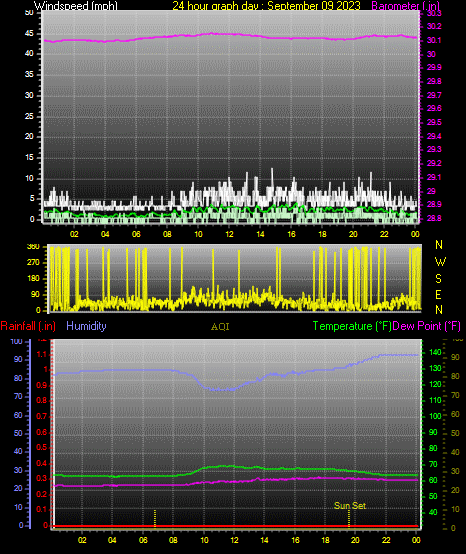Click barometer axis value 28.8
The image size is (466, 554).
click(434, 218)
